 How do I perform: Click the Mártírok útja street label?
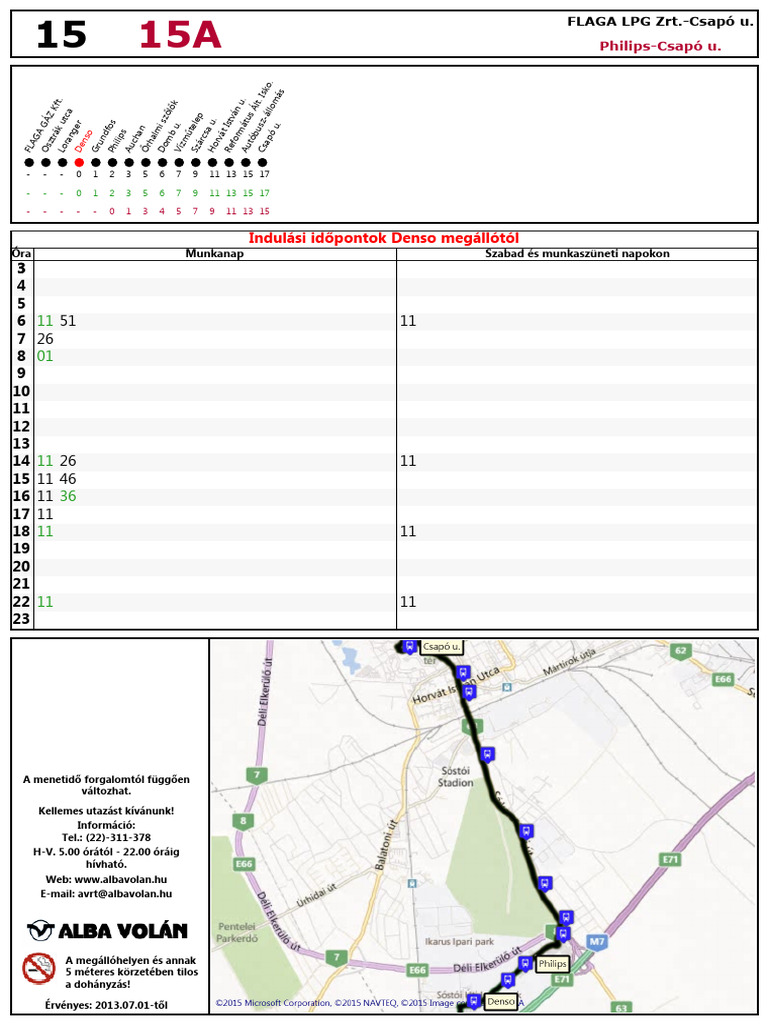click(569, 661)
